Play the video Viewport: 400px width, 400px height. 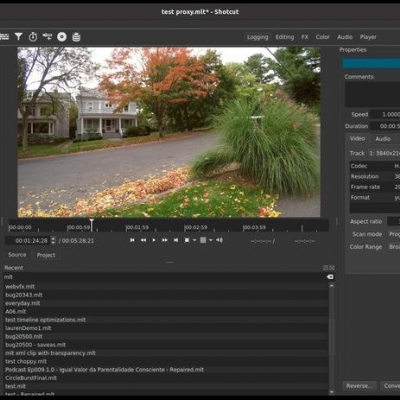[x=154, y=240]
